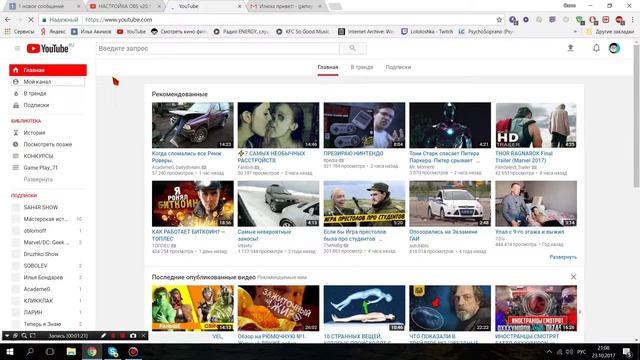Select Мой канал in the sidebar
This screenshot has height=360, width=640.
[48, 82]
